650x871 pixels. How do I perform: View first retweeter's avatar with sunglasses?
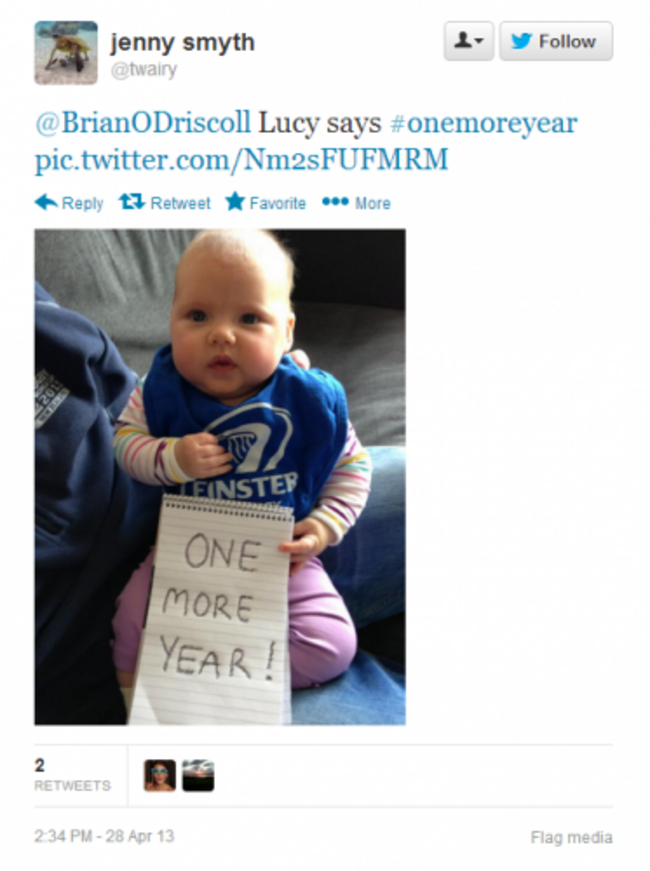pyautogui.click(x=160, y=775)
